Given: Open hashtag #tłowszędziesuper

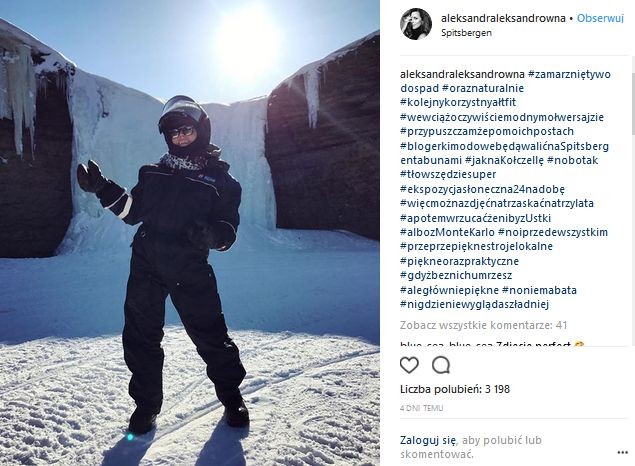Looking at the screenshot, I should pyautogui.click(x=448, y=174).
